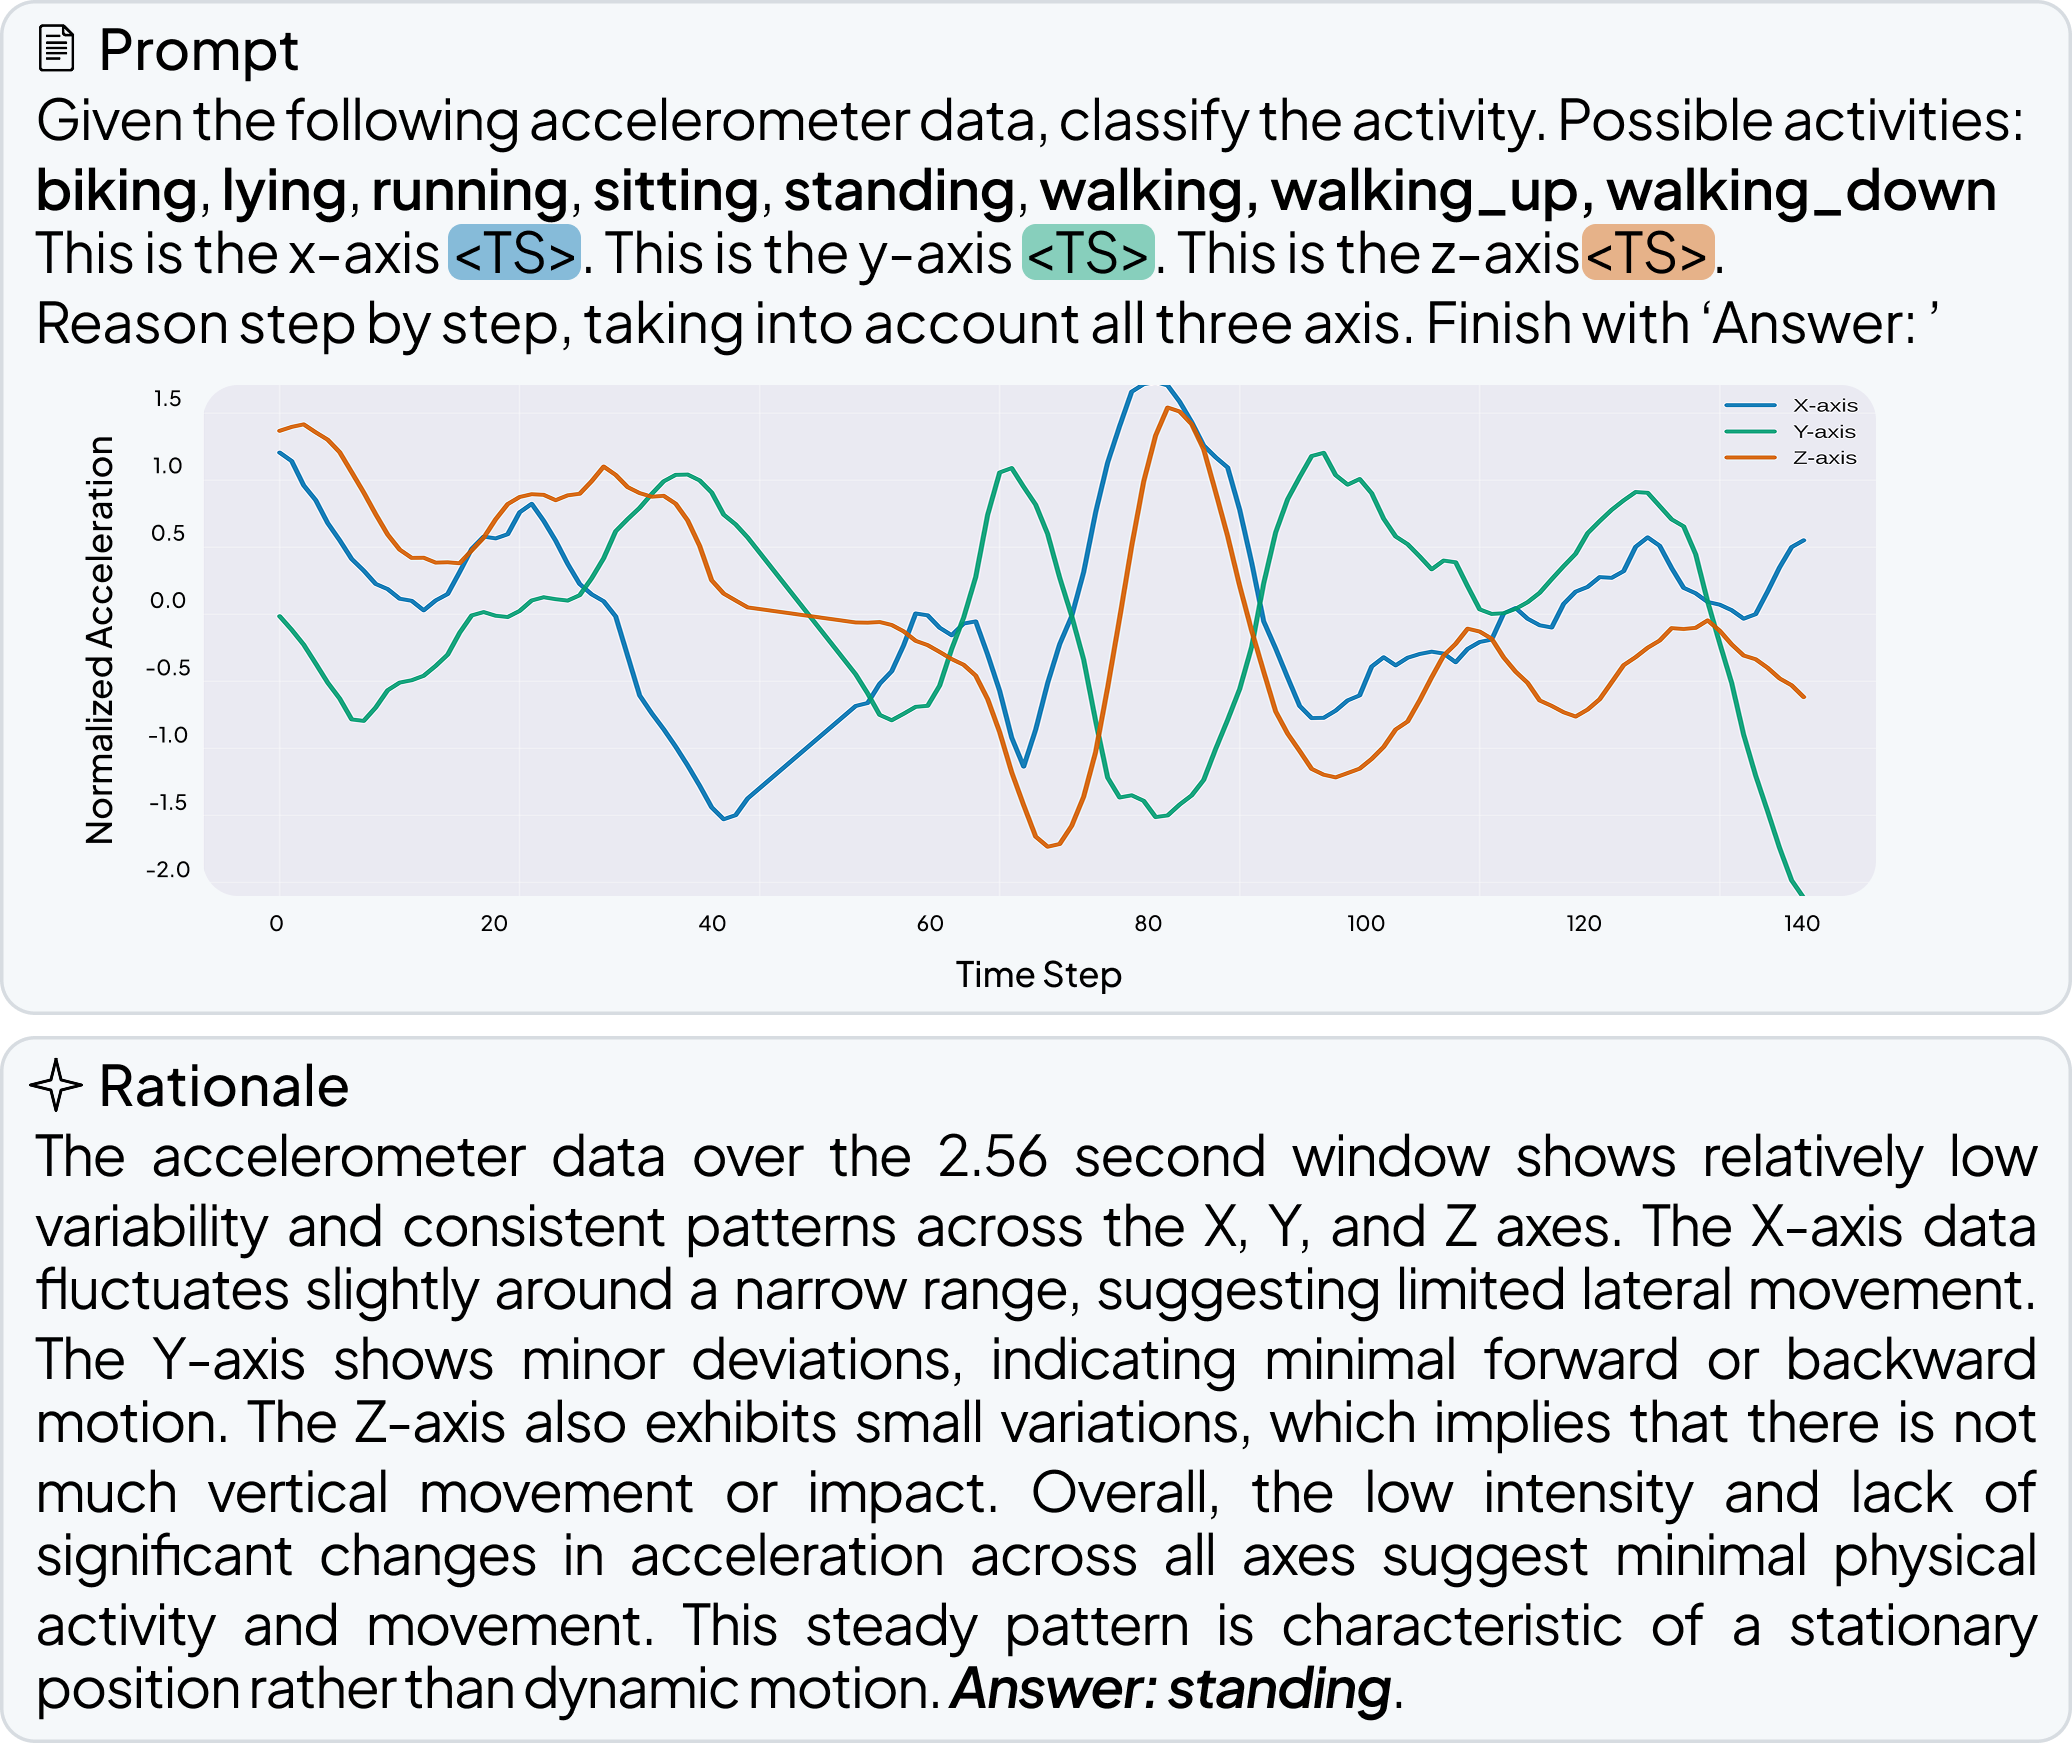The image size is (2072, 1743).
Task: Click the 140 tick on time axis
Action: (x=1801, y=923)
